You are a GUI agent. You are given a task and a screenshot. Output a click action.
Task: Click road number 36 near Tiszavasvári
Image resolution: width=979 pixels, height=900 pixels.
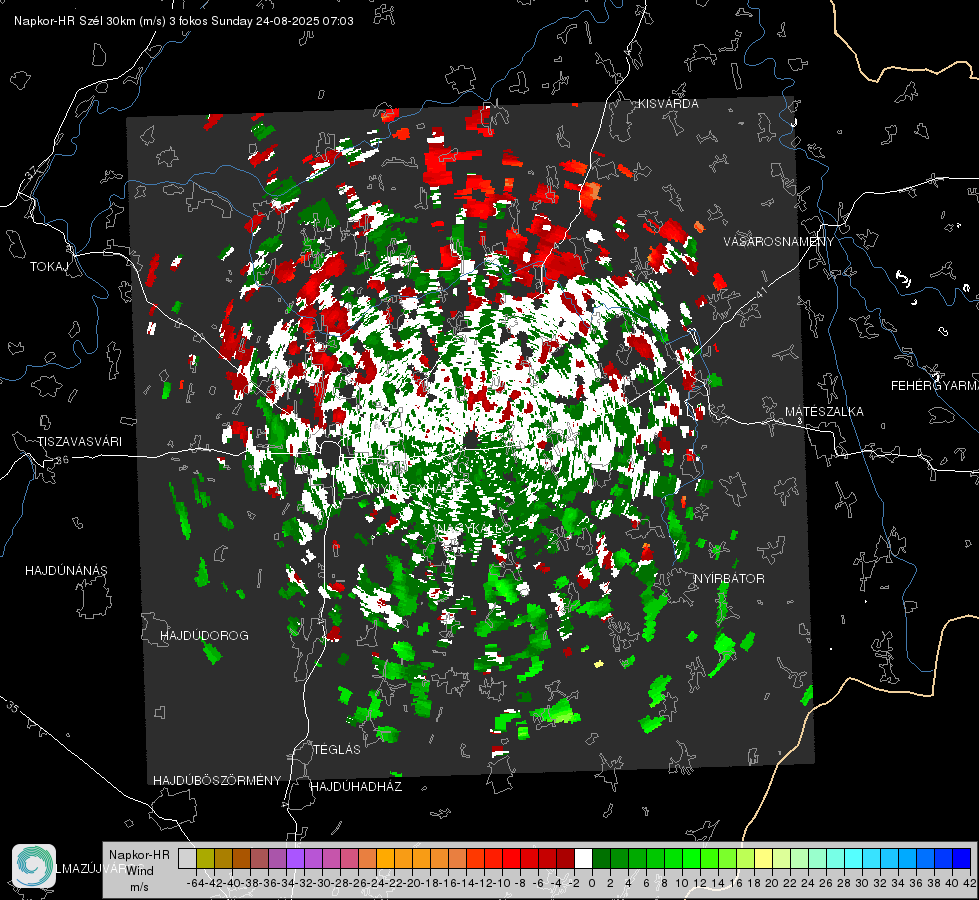click(62, 460)
